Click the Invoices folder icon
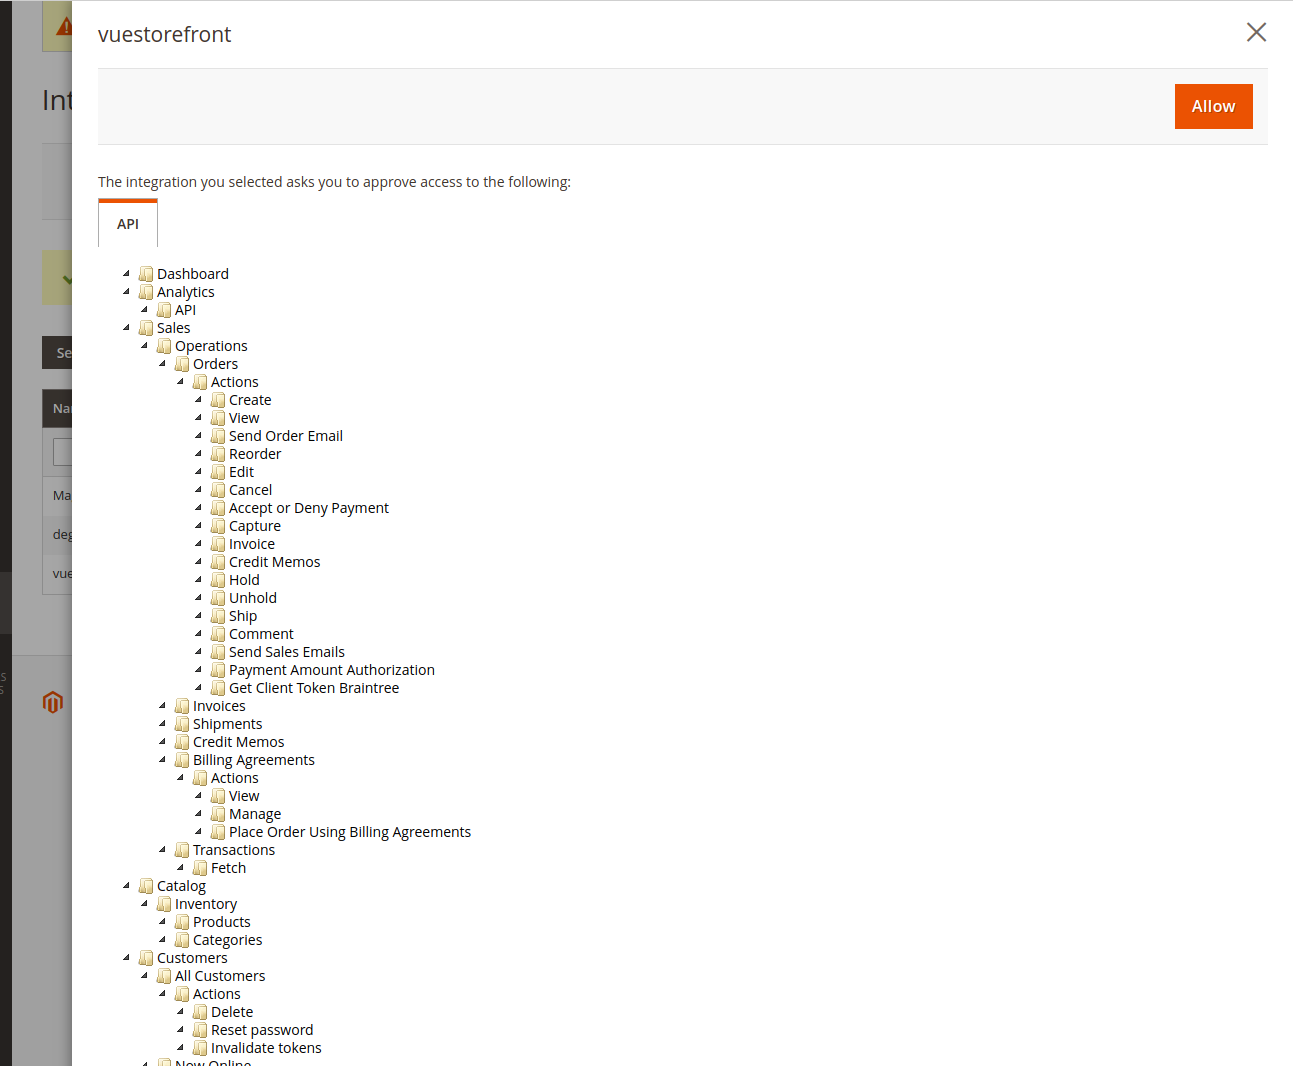Viewport: 1293px width, 1066px height. click(x=182, y=706)
